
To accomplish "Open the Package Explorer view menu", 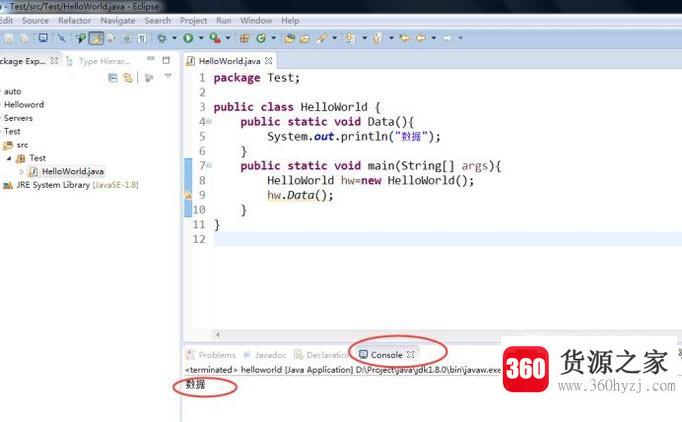I will point(168,77).
